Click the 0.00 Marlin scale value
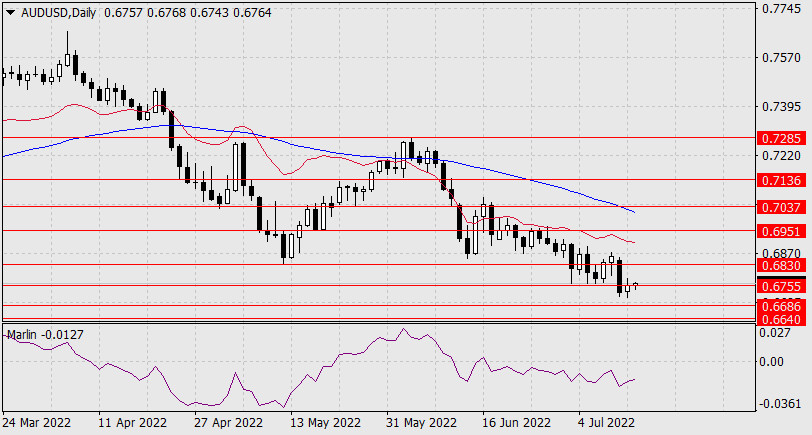The height and width of the screenshot is (435, 812). click(772, 361)
